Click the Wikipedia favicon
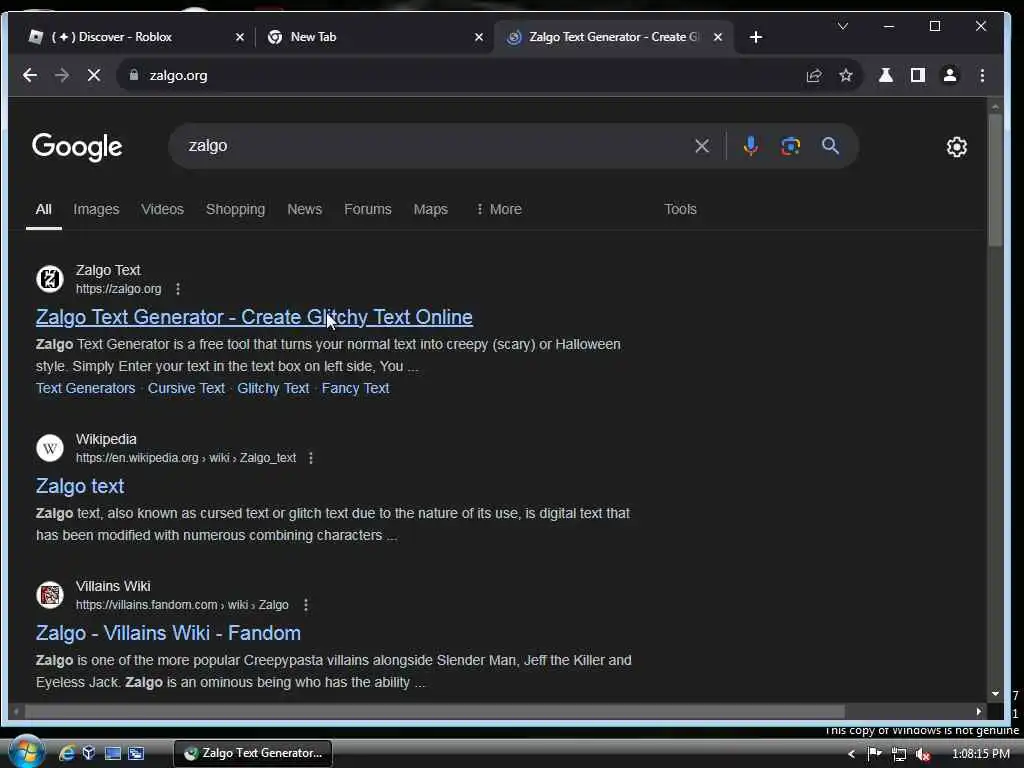Screen dimensions: 1024x768 click(x=50, y=448)
